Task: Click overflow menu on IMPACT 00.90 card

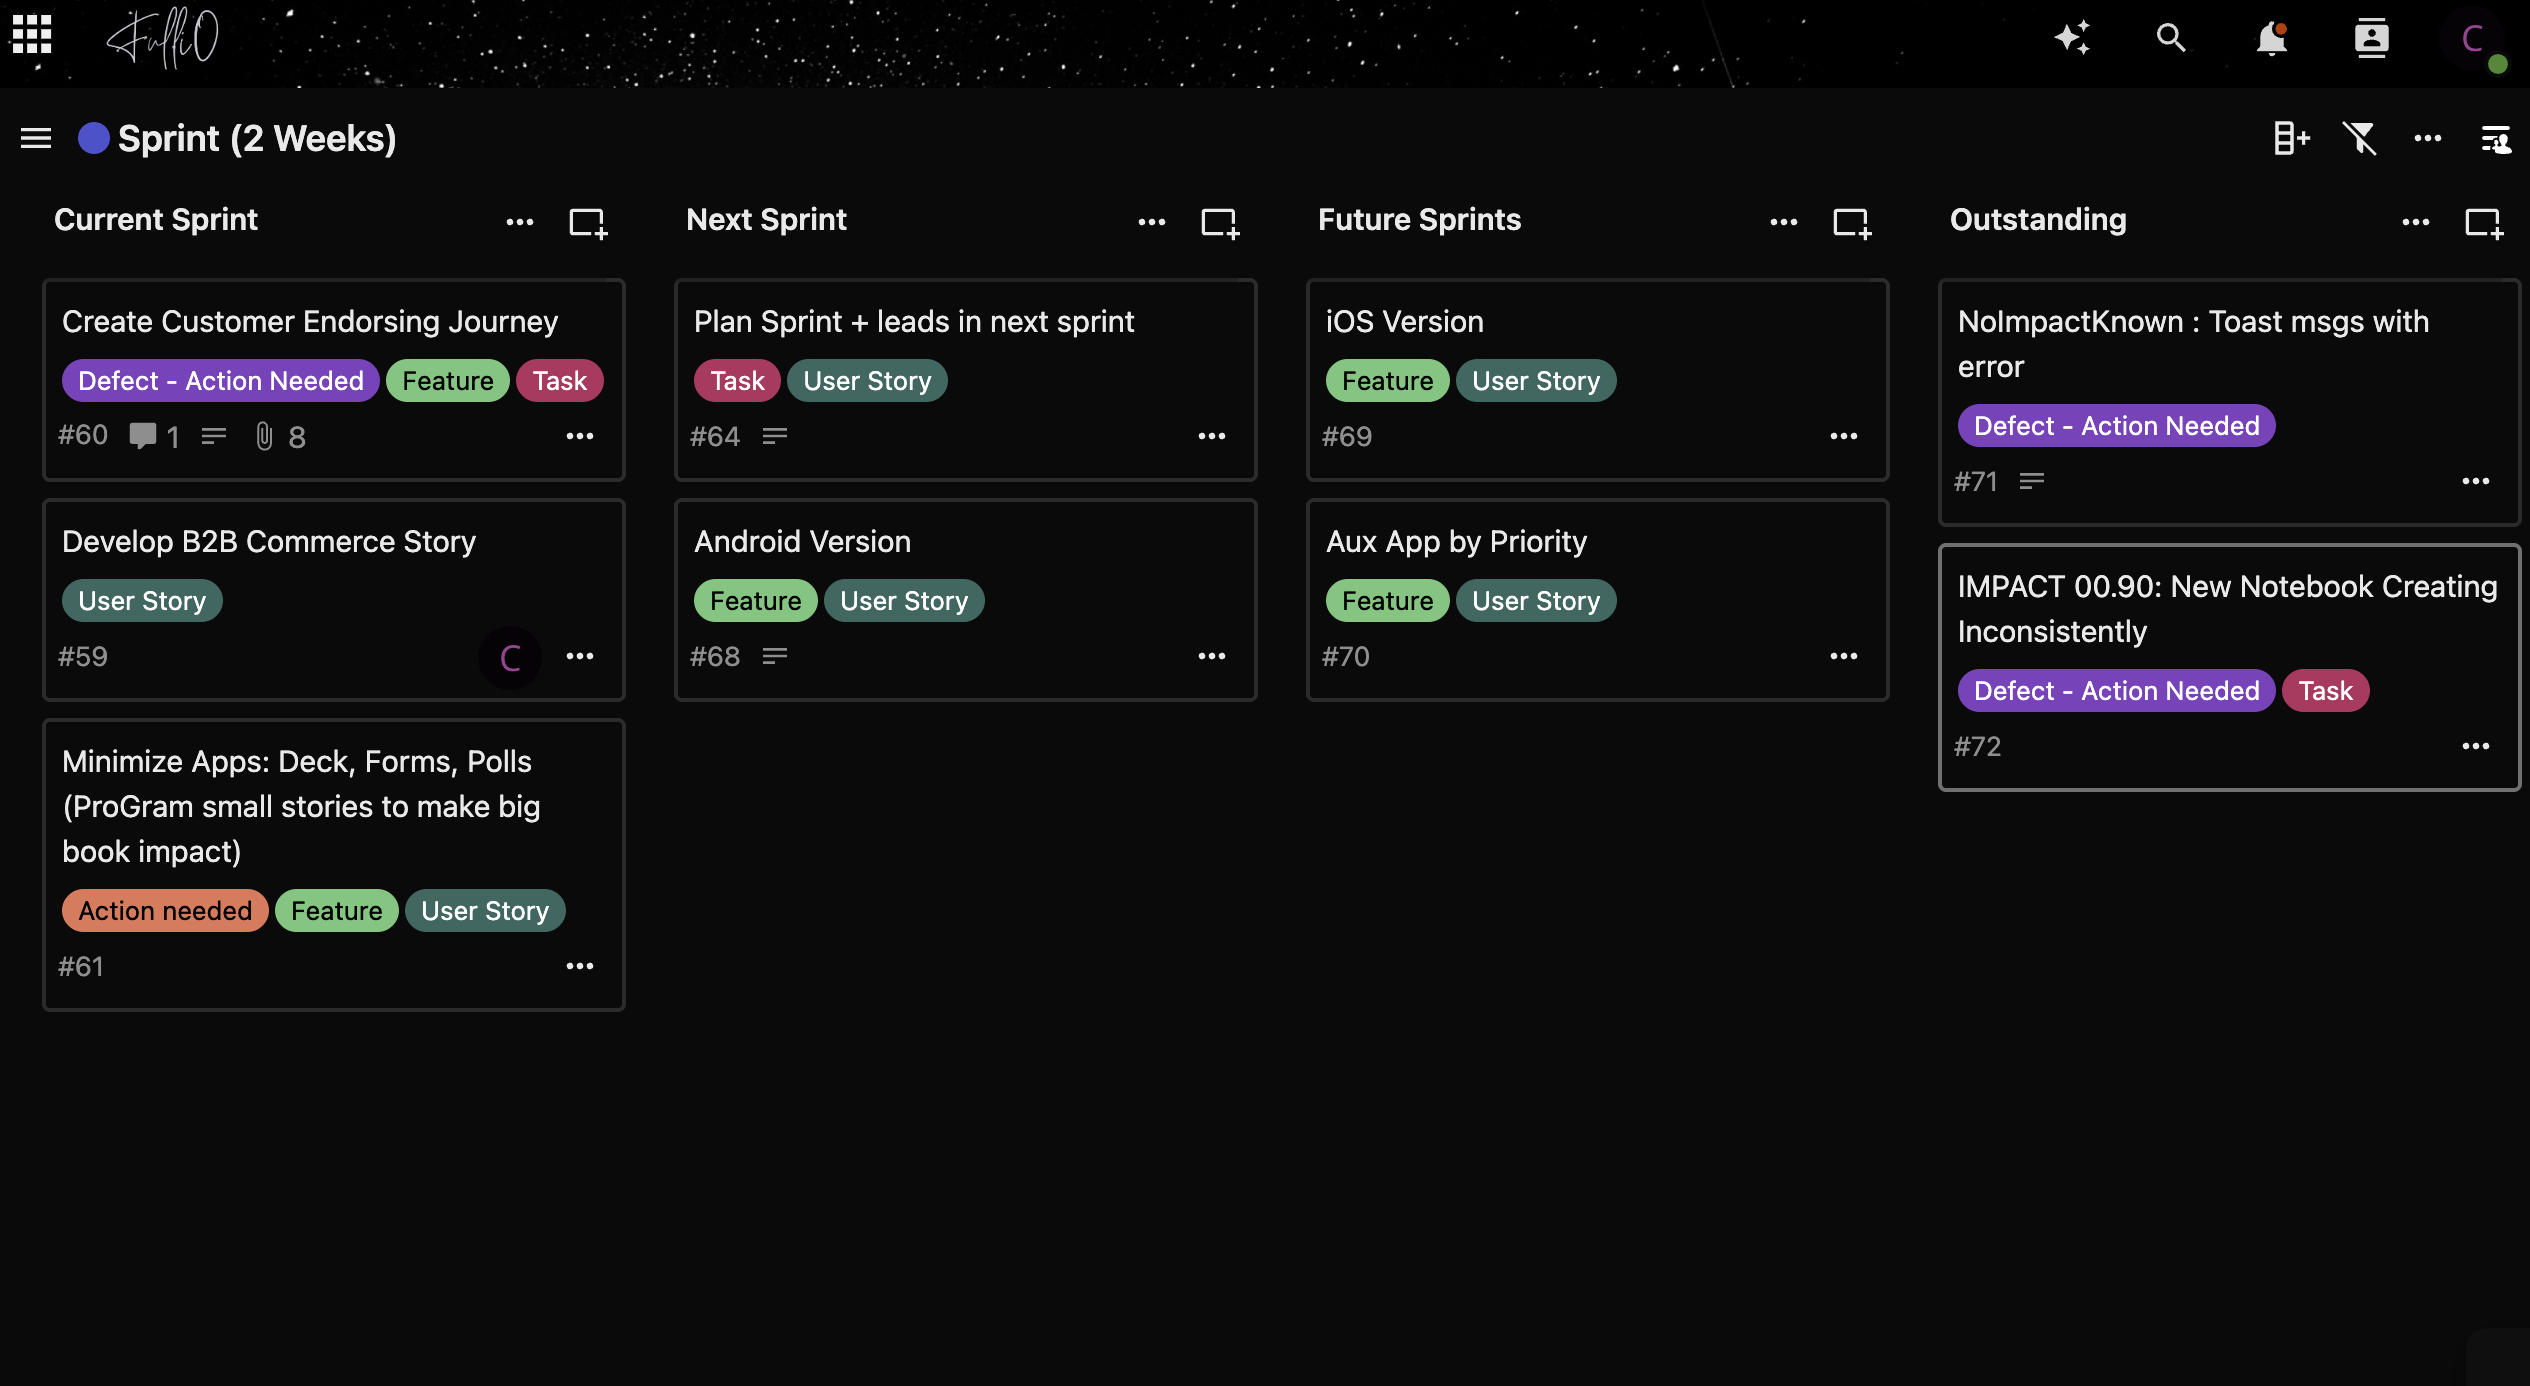Action: (x=2475, y=744)
